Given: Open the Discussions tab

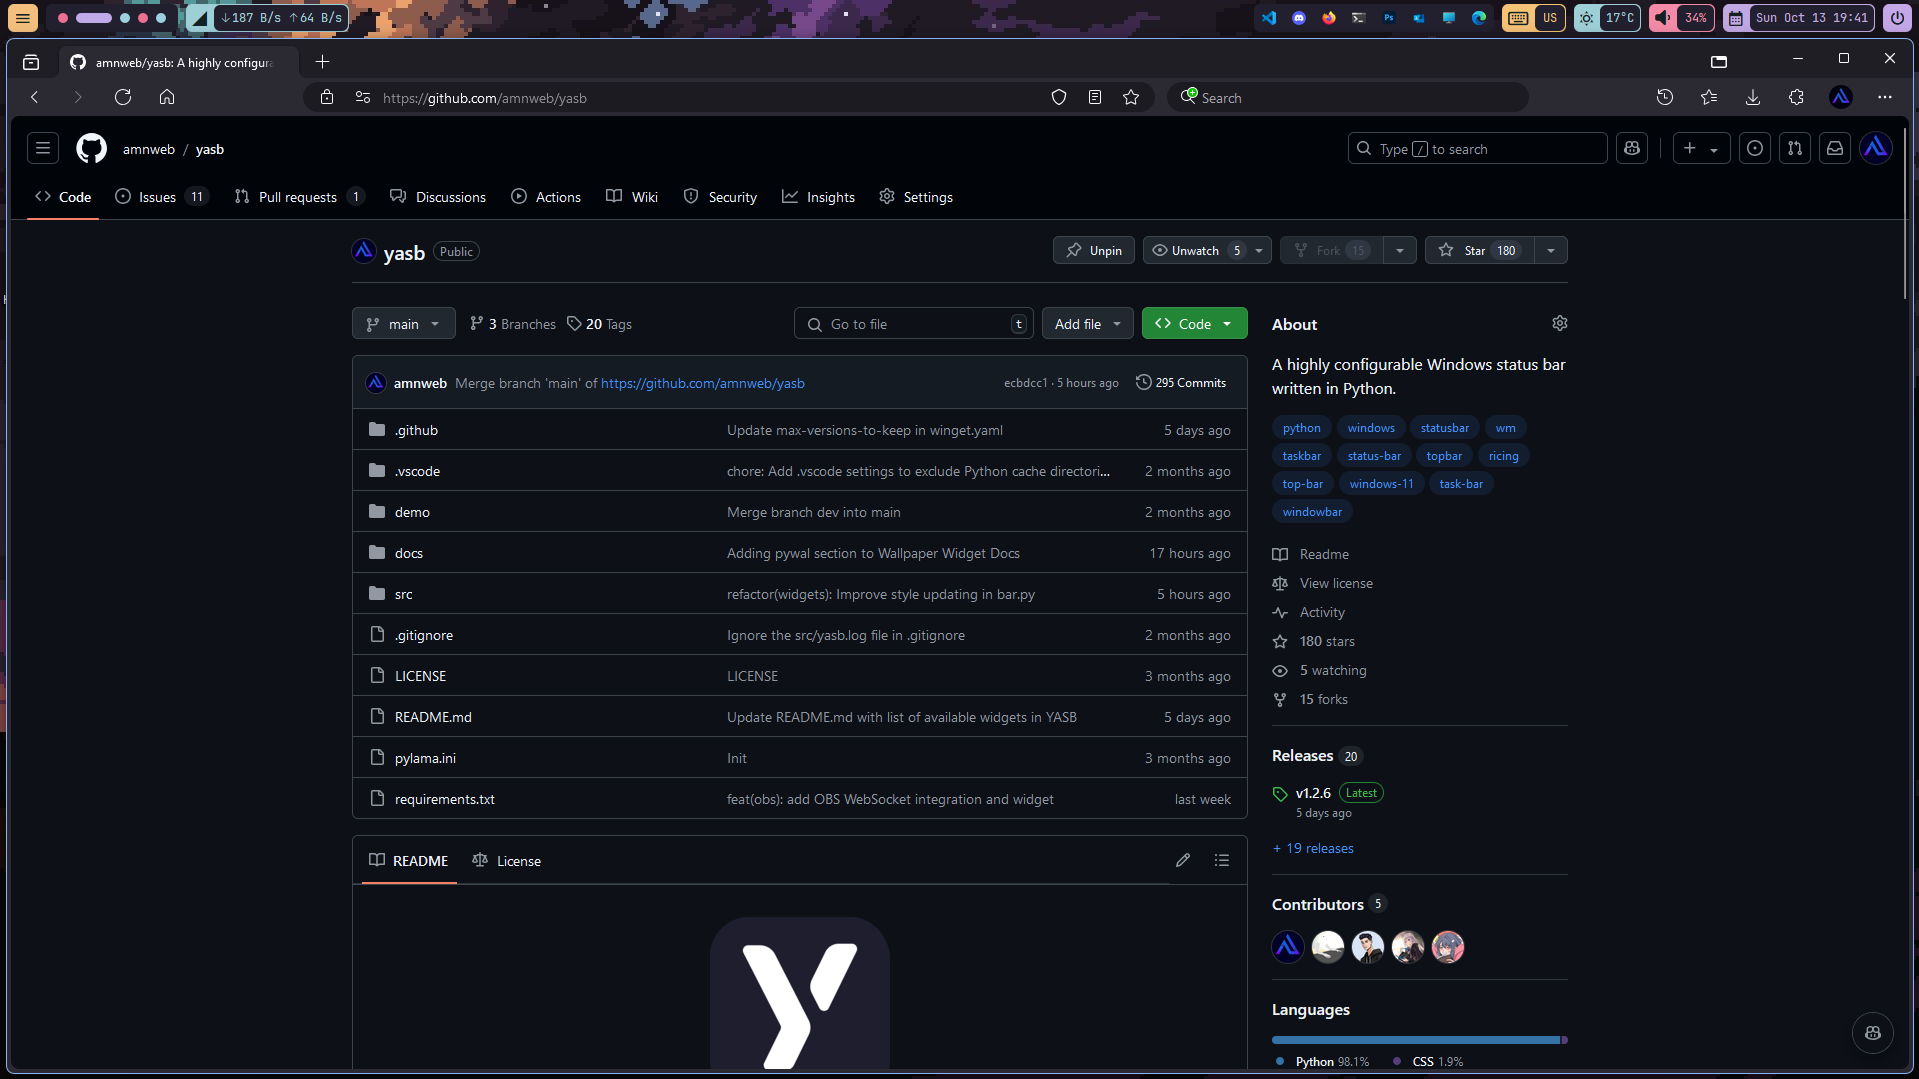Looking at the screenshot, I should pos(438,197).
